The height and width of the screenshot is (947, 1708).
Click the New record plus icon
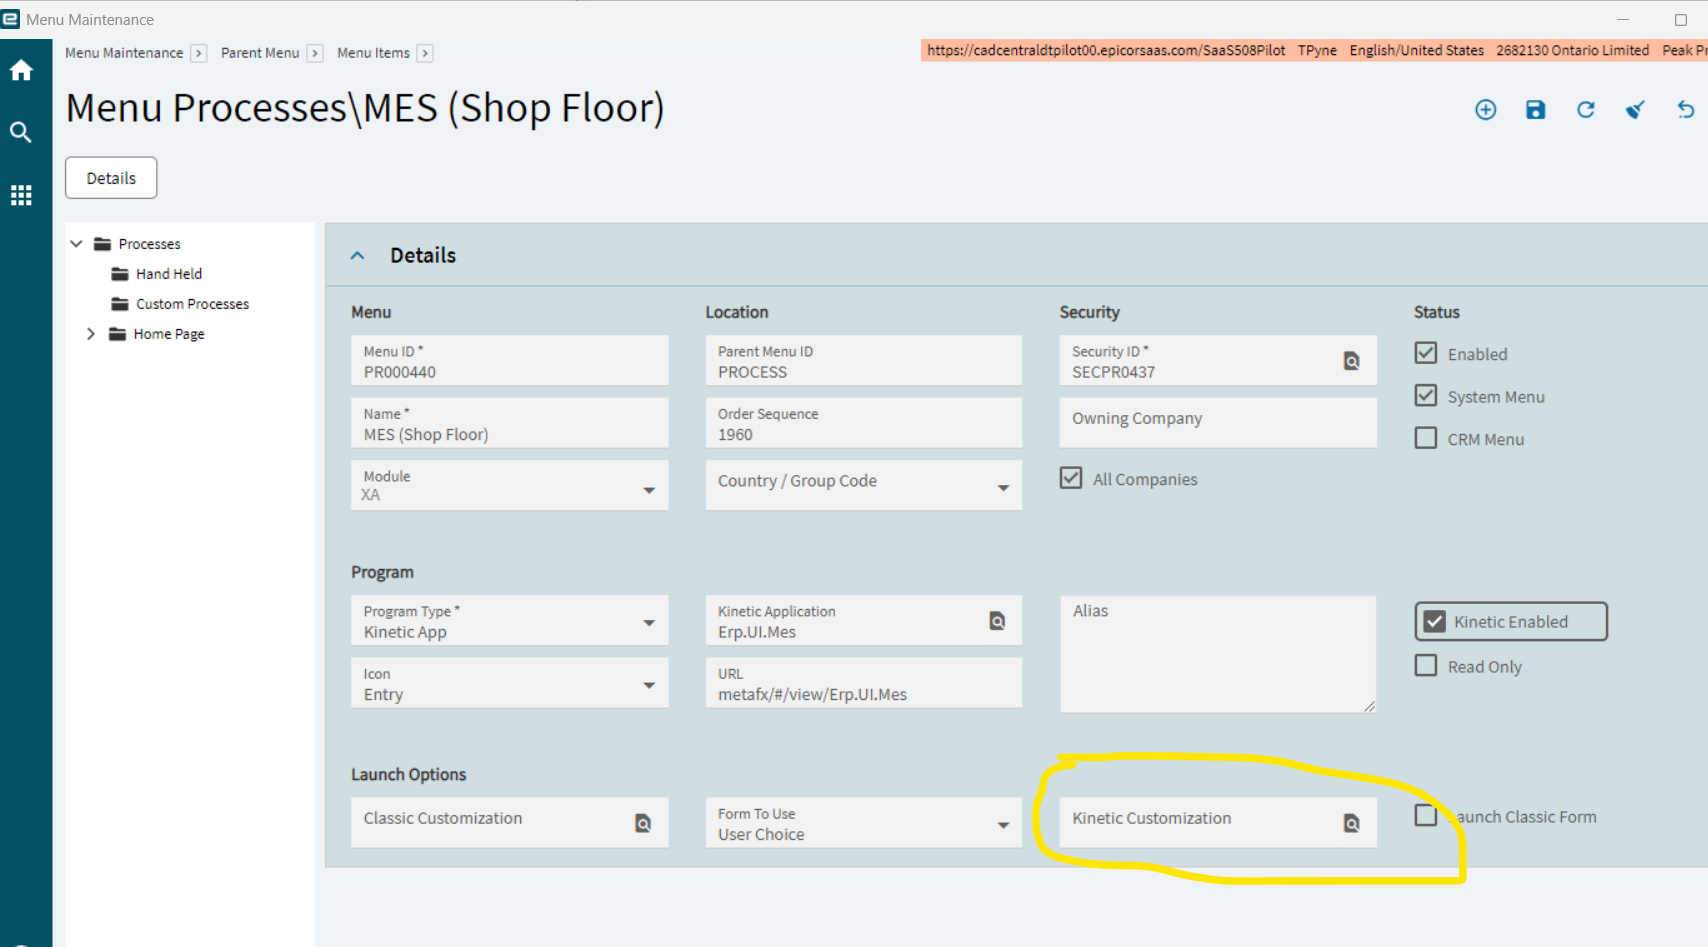(1486, 110)
